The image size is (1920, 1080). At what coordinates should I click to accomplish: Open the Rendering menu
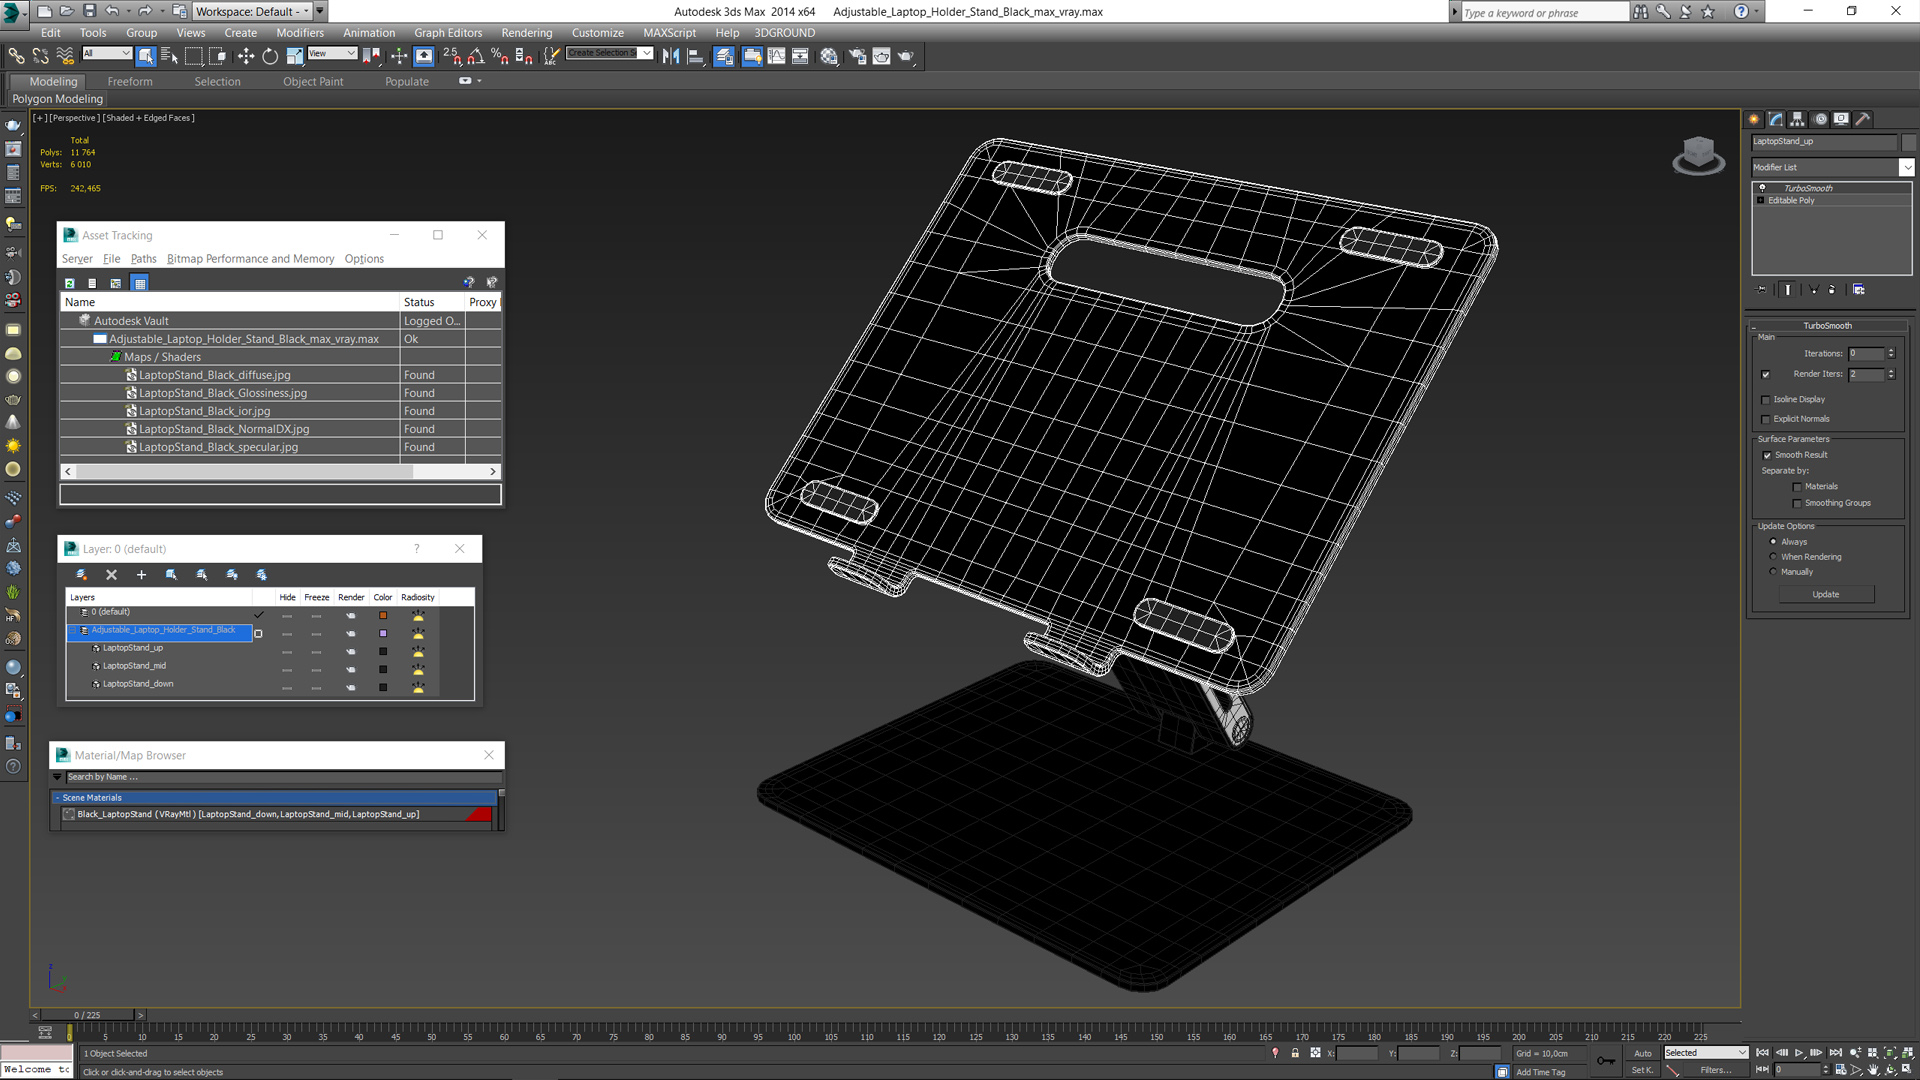[526, 33]
